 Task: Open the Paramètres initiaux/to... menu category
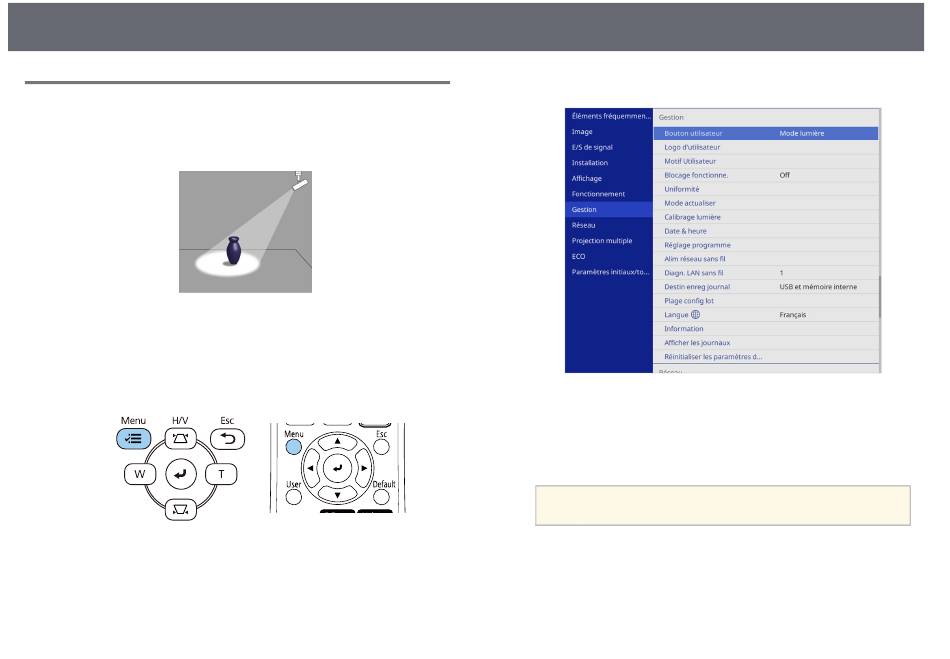point(610,272)
